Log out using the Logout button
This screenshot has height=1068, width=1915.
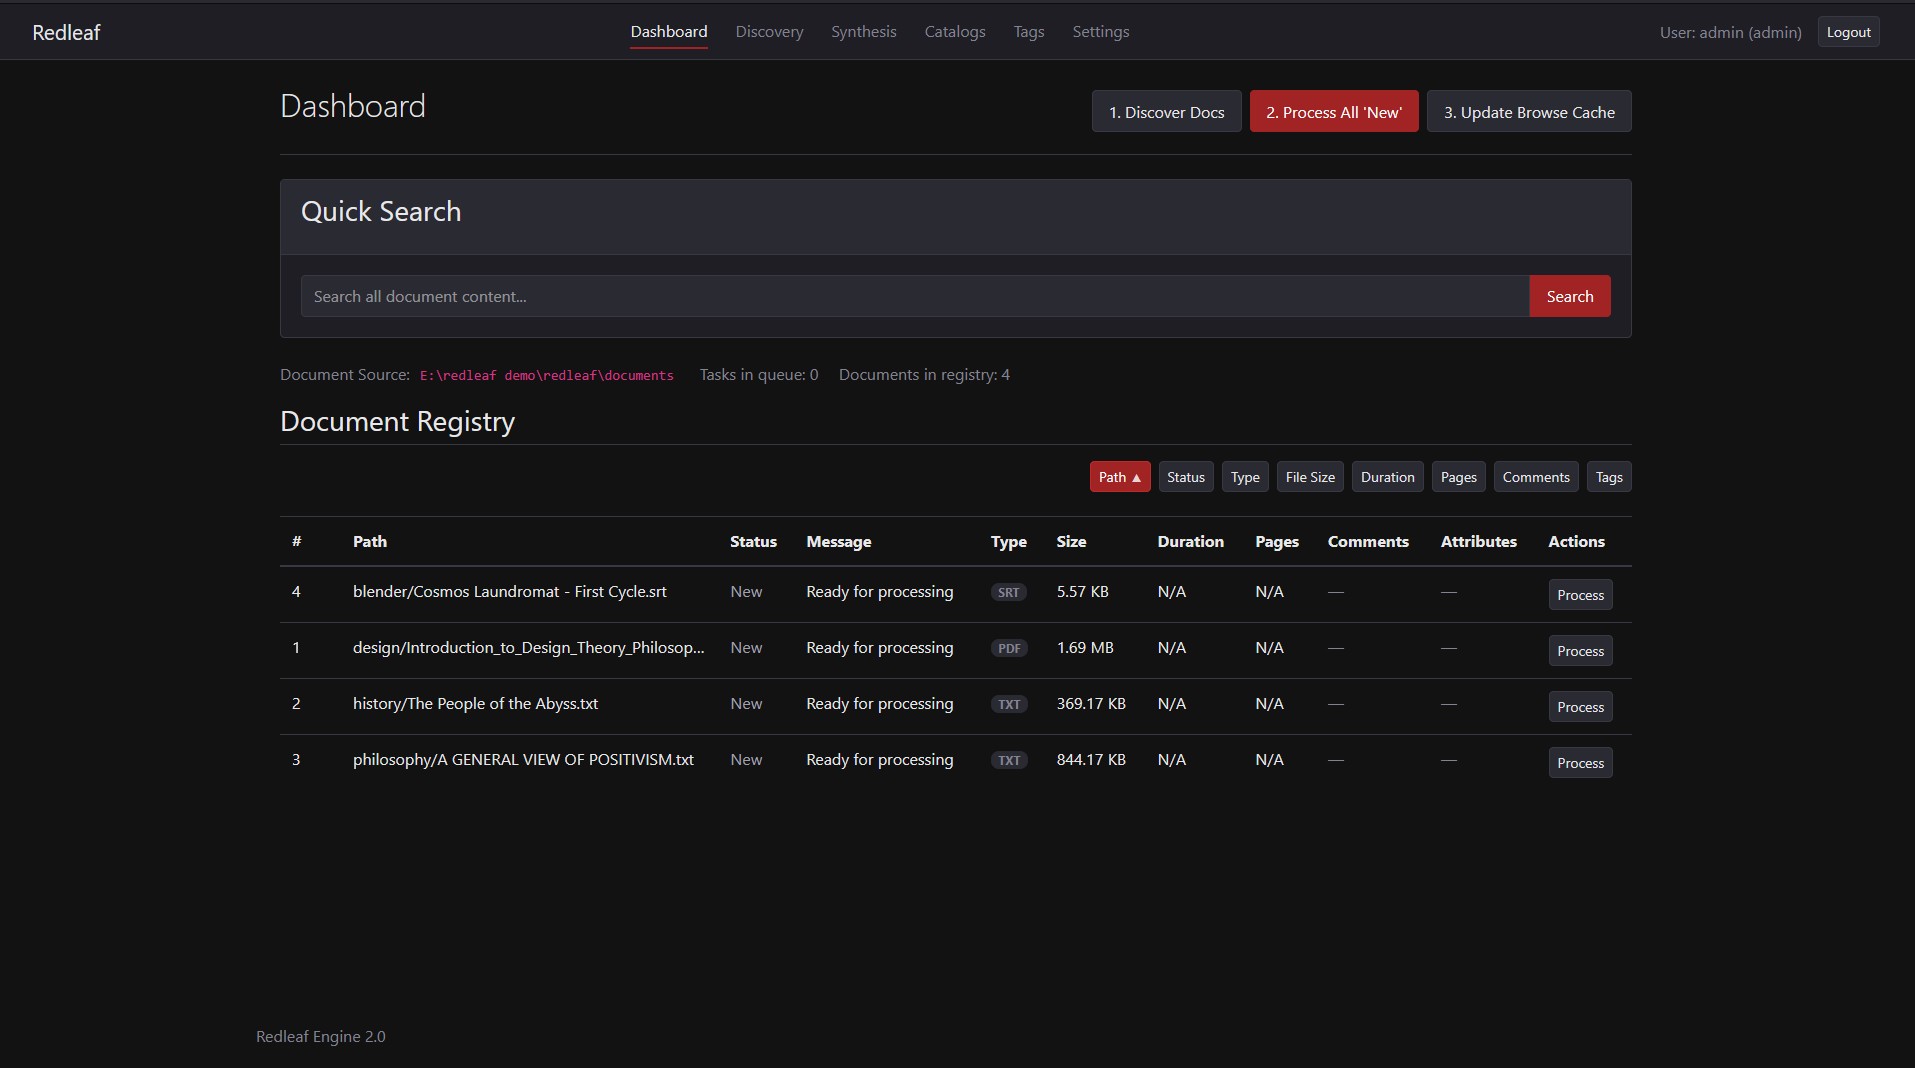[1847, 32]
